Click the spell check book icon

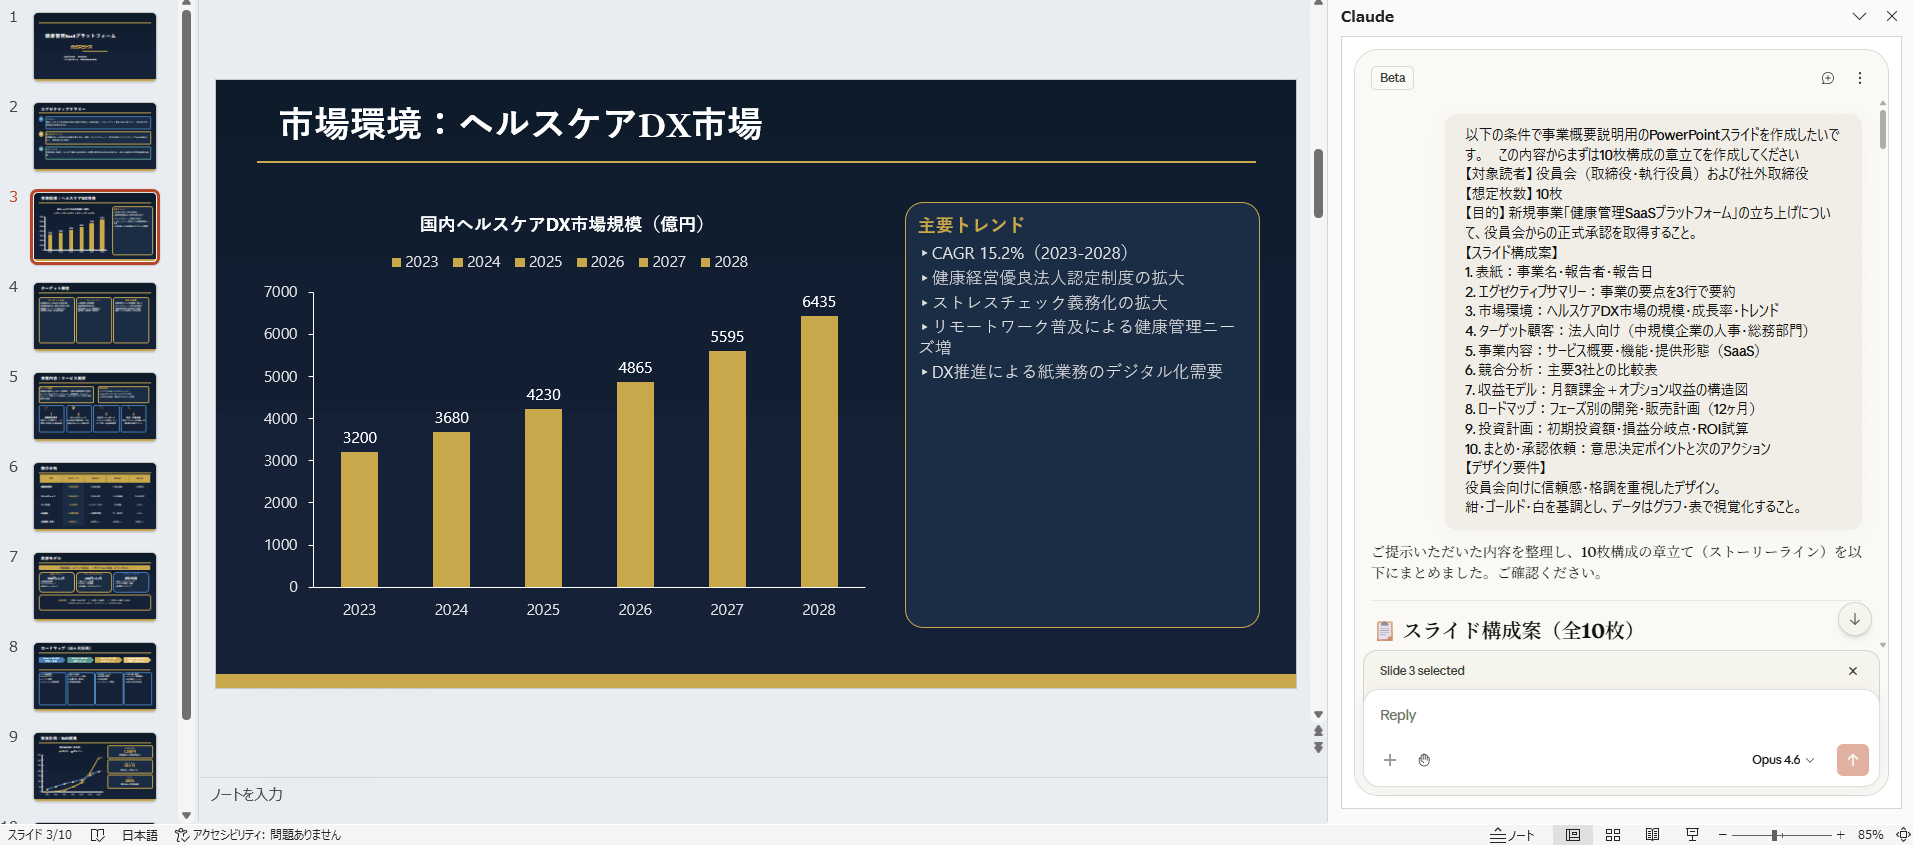coord(97,835)
